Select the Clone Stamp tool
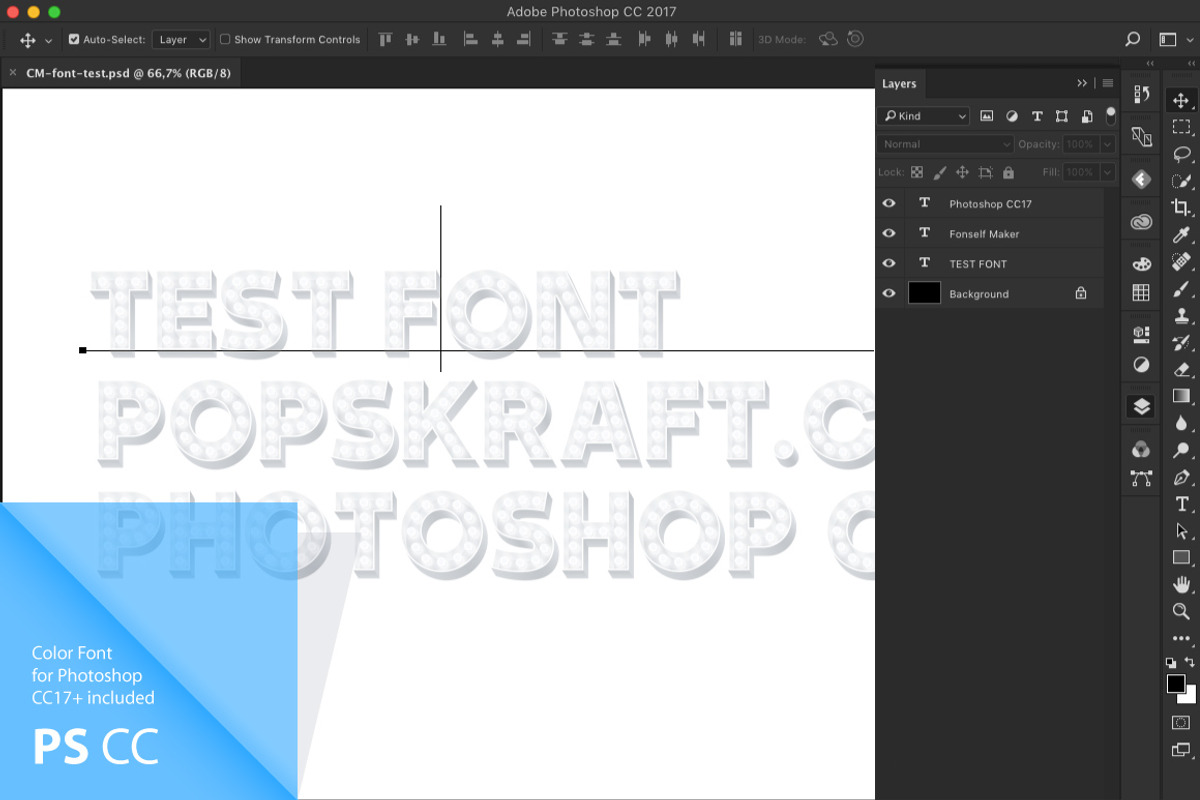Image resolution: width=1200 pixels, height=800 pixels. [x=1181, y=316]
